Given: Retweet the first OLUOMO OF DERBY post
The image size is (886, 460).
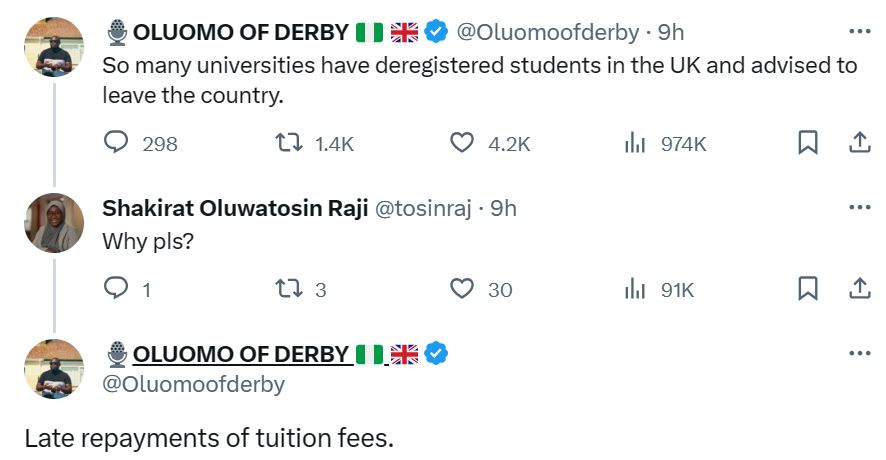Looking at the screenshot, I should (288, 143).
